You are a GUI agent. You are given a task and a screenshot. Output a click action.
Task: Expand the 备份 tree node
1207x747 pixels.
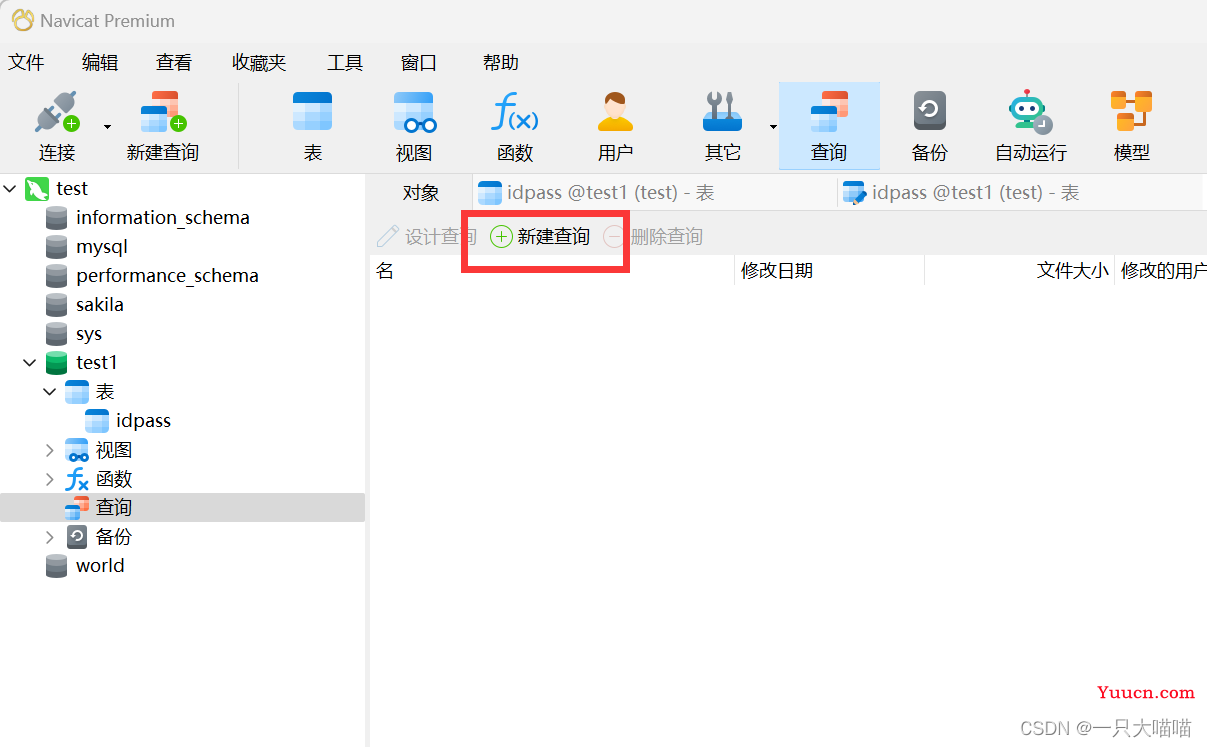pyautogui.click(x=50, y=537)
